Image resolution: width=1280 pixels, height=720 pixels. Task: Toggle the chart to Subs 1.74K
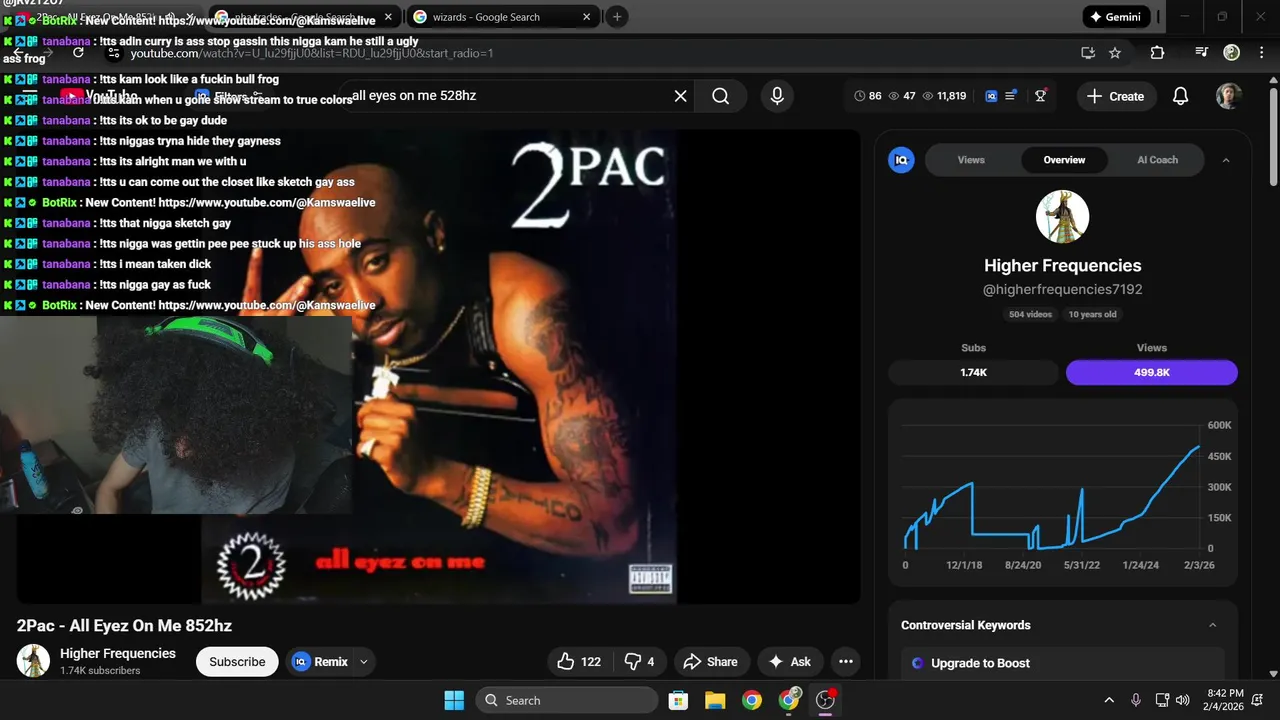tap(973, 372)
